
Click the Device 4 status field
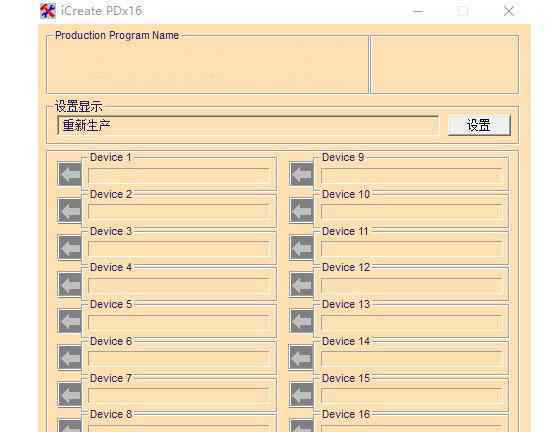[179, 286]
